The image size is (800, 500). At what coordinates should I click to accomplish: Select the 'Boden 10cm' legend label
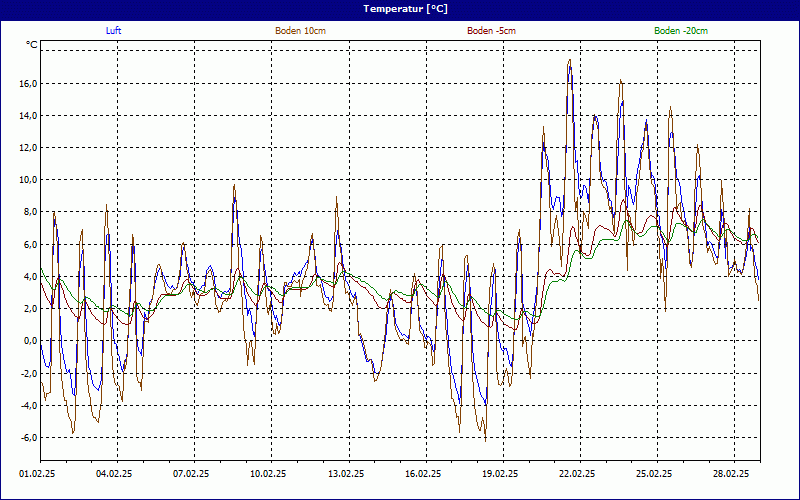(x=301, y=31)
